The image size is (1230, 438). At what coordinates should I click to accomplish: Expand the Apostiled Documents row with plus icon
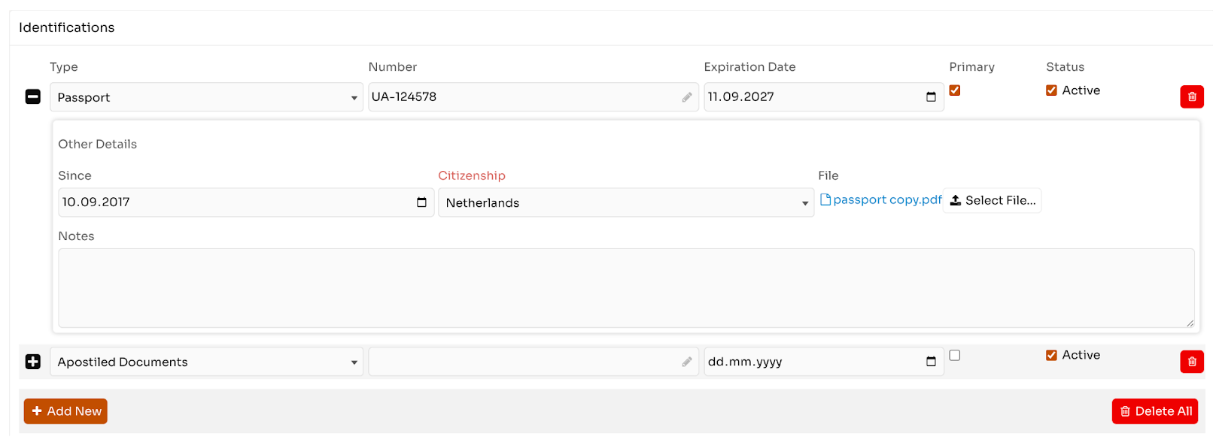33,362
